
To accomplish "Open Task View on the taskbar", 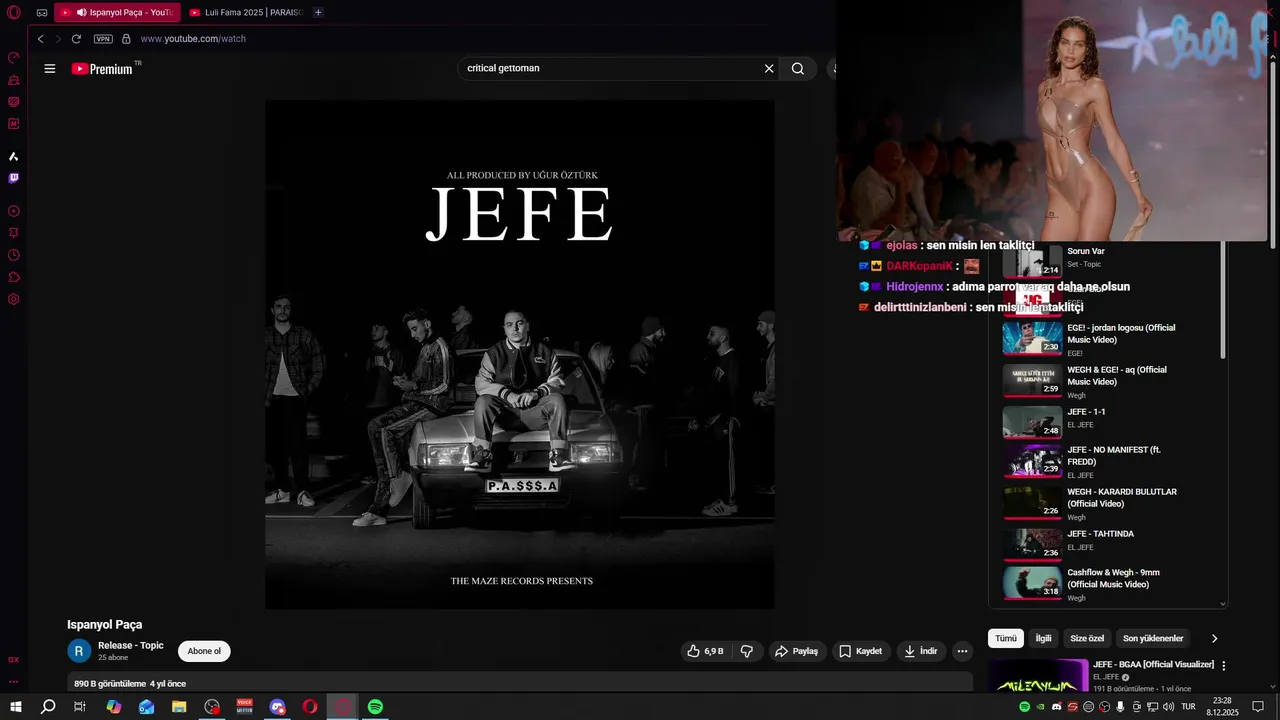I will [x=80, y=707].
